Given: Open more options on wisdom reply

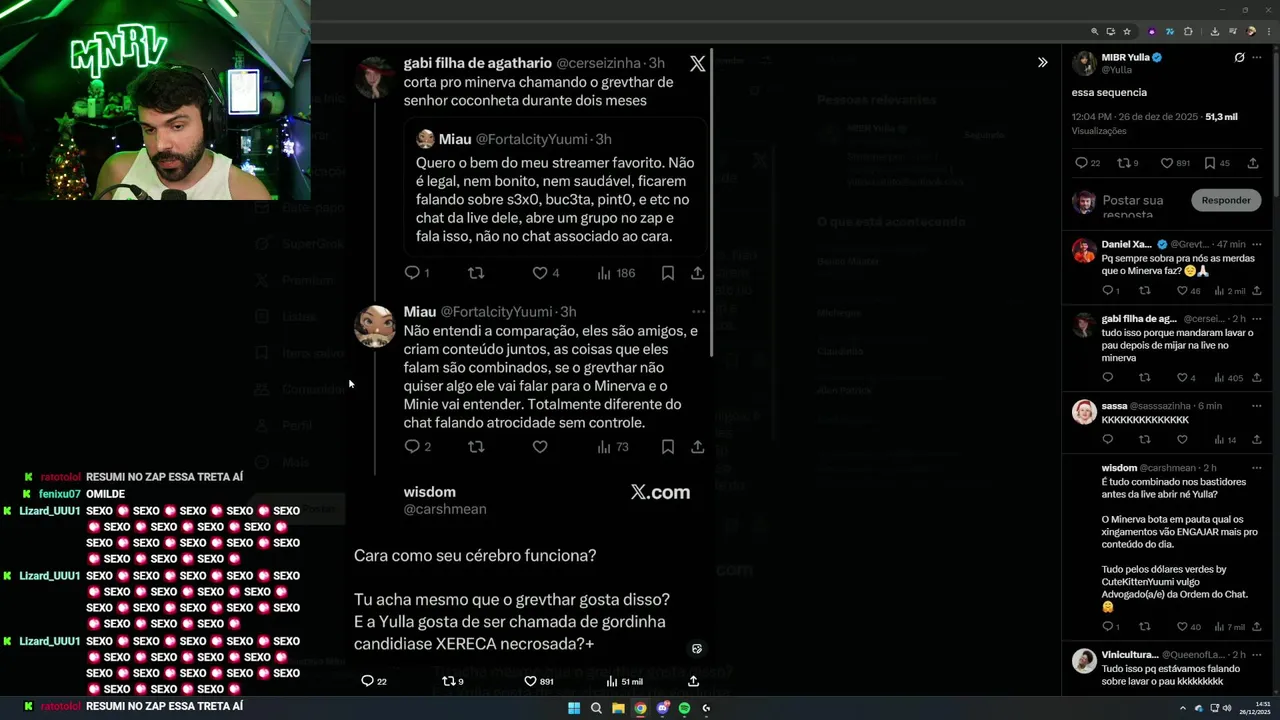Looking at the screenshot, I should click(x=1257, y=468).
